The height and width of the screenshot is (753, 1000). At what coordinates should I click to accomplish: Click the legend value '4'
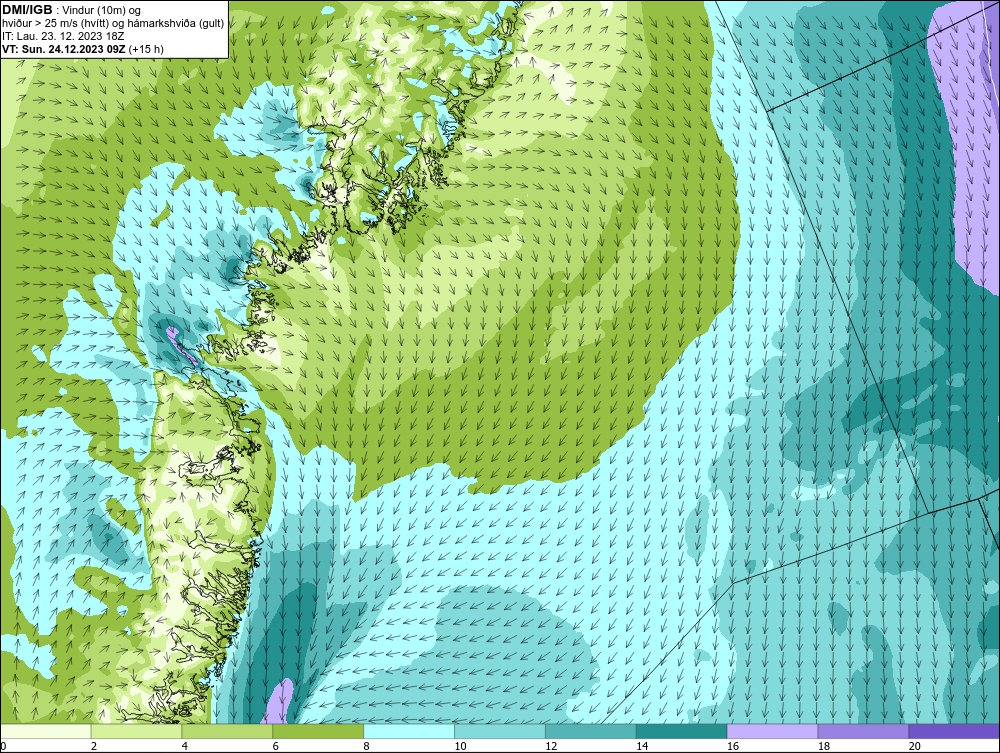pos(185,746)
